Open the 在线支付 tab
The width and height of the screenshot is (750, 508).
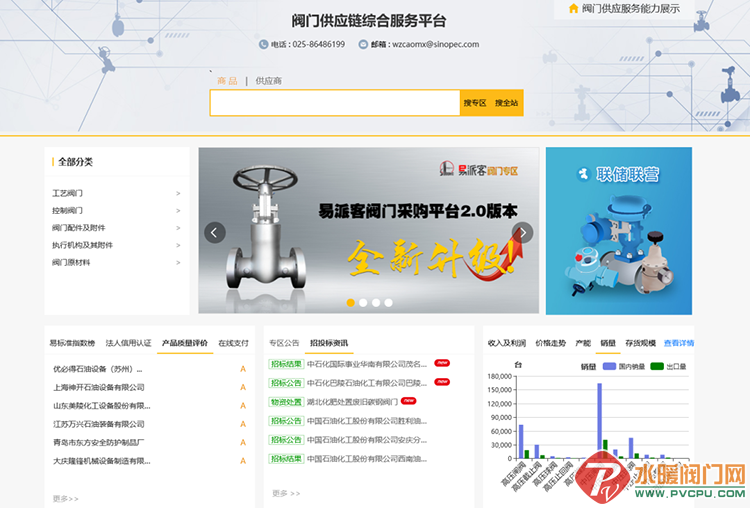click(x=233, y=343)
